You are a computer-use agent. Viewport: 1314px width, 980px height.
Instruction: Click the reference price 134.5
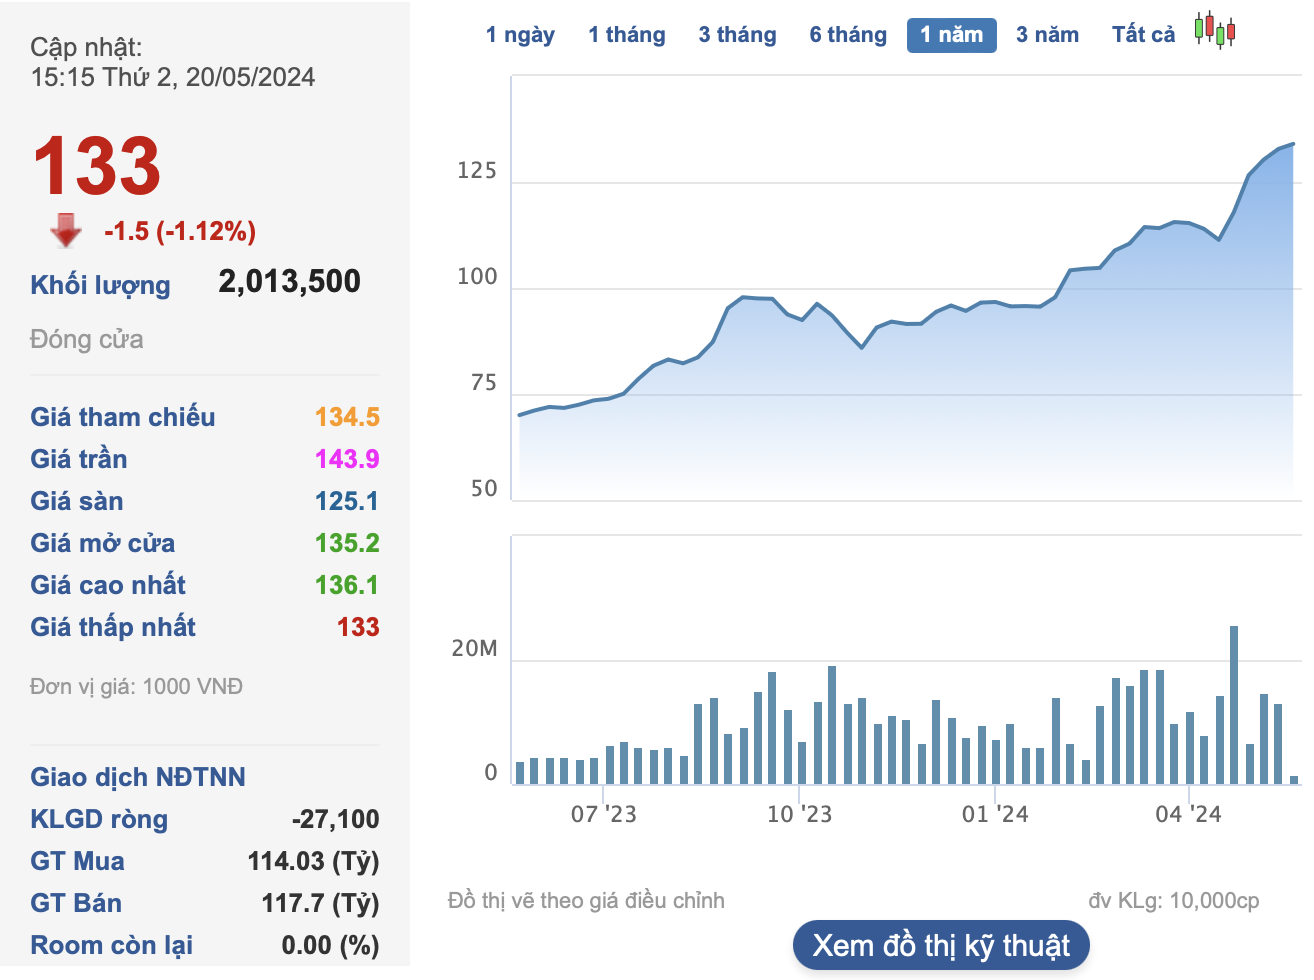pyautogui.click(x=347, y=417)
